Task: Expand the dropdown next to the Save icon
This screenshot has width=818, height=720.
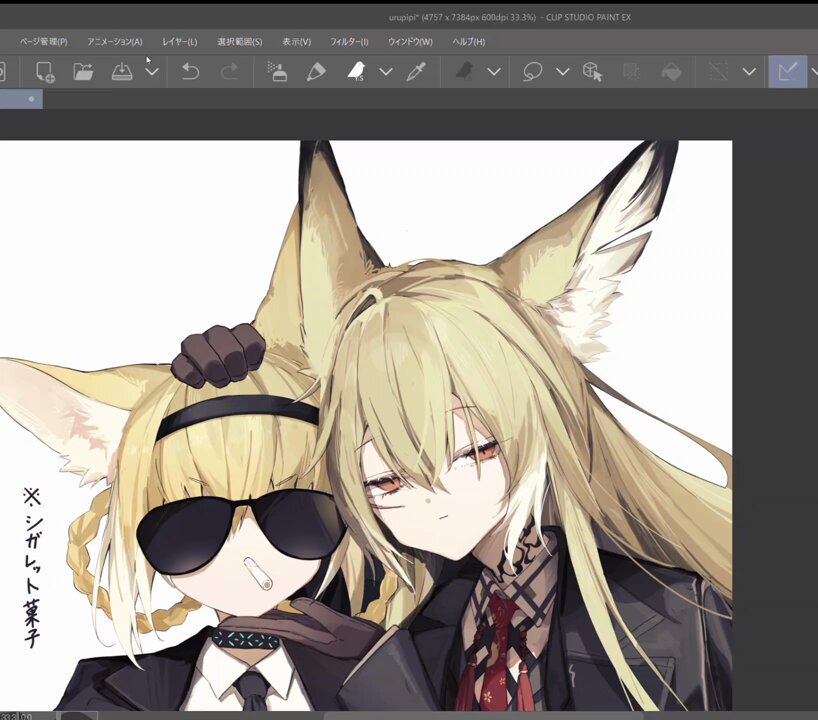Action: click(x=152, y=71)
